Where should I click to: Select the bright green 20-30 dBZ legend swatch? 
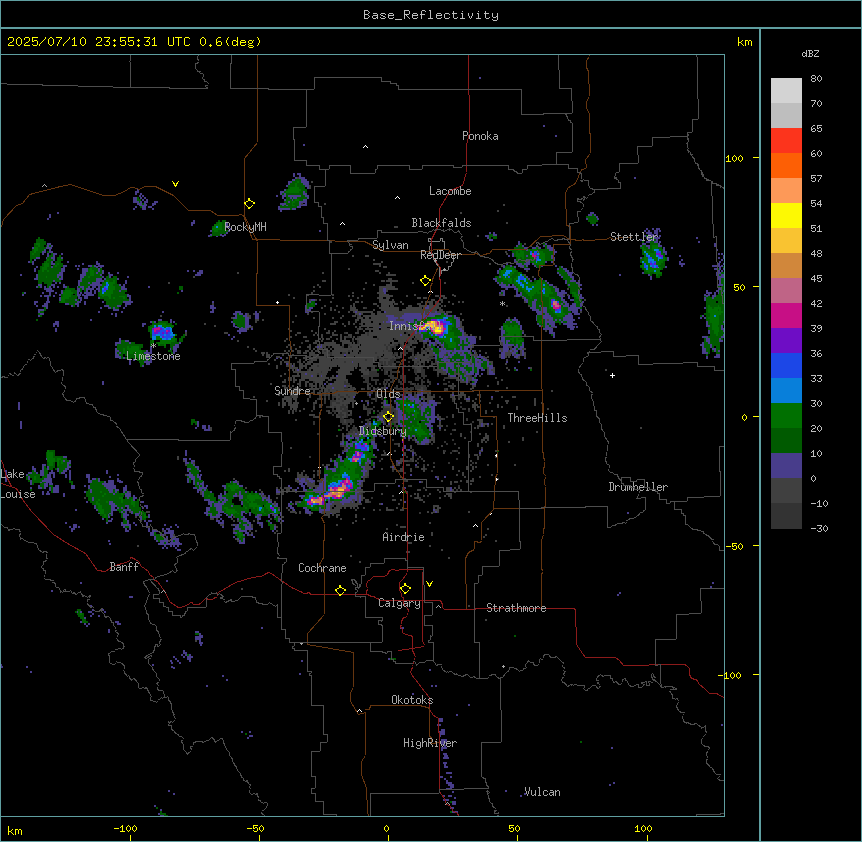[x=786, y=416]
